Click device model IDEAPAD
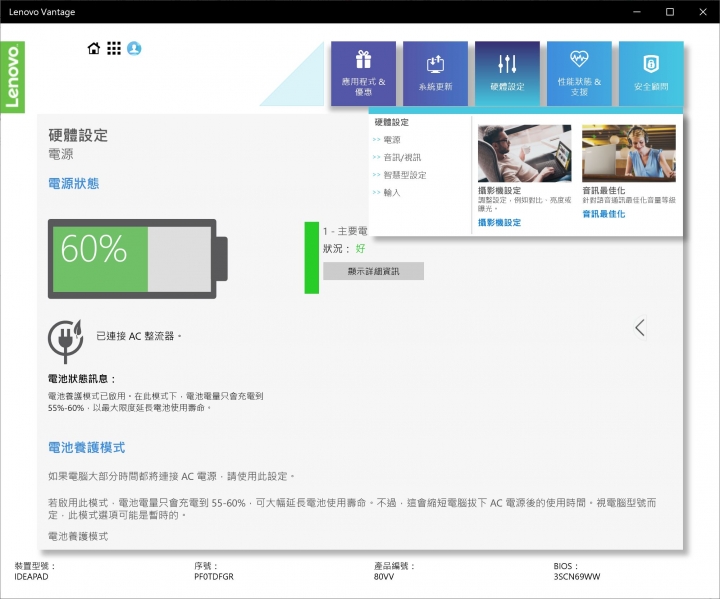 [x=31, y=576]
